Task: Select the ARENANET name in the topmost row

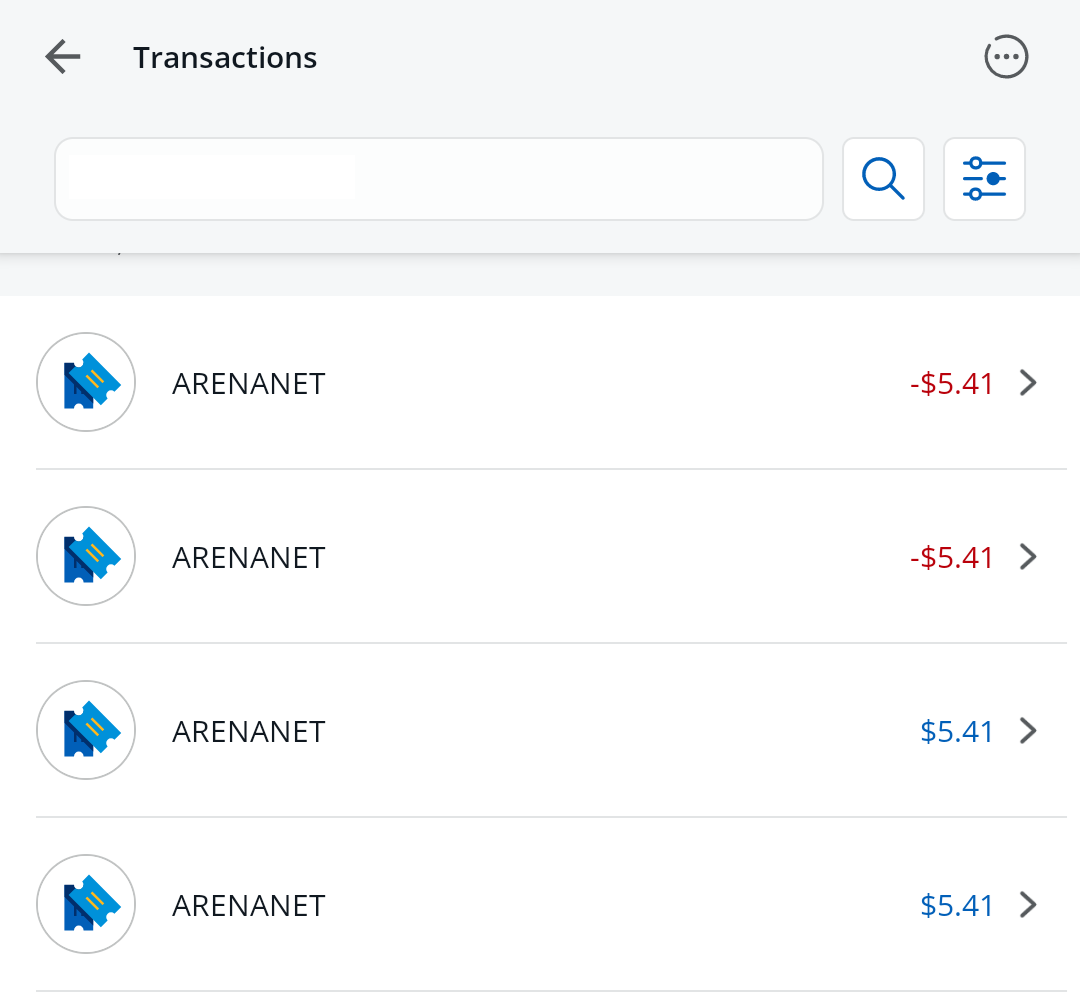Action: click(249, 384)
